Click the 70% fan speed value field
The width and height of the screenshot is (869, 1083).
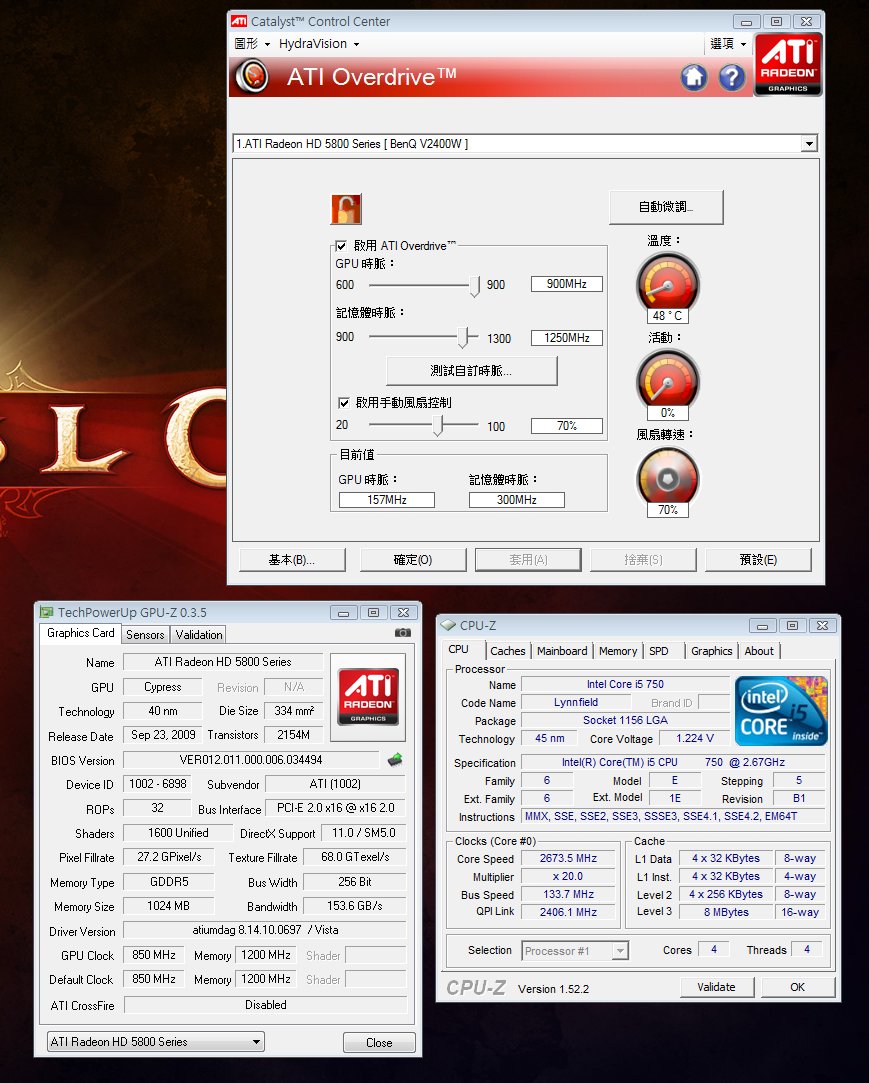pyautogui.click(x=566, y=426)
